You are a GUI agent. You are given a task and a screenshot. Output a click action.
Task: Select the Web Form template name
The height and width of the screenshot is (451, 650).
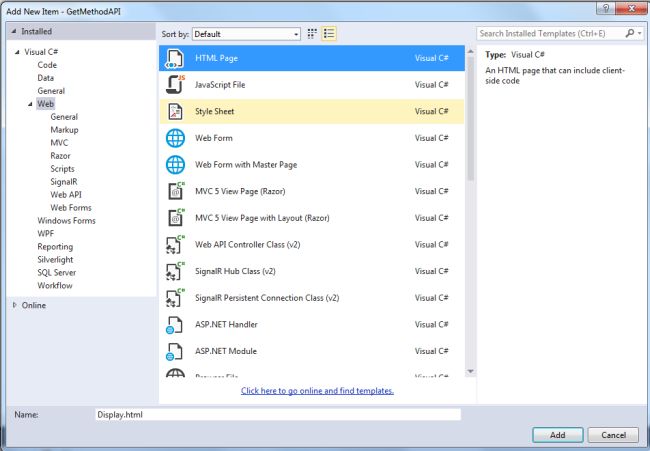(214, 138)
